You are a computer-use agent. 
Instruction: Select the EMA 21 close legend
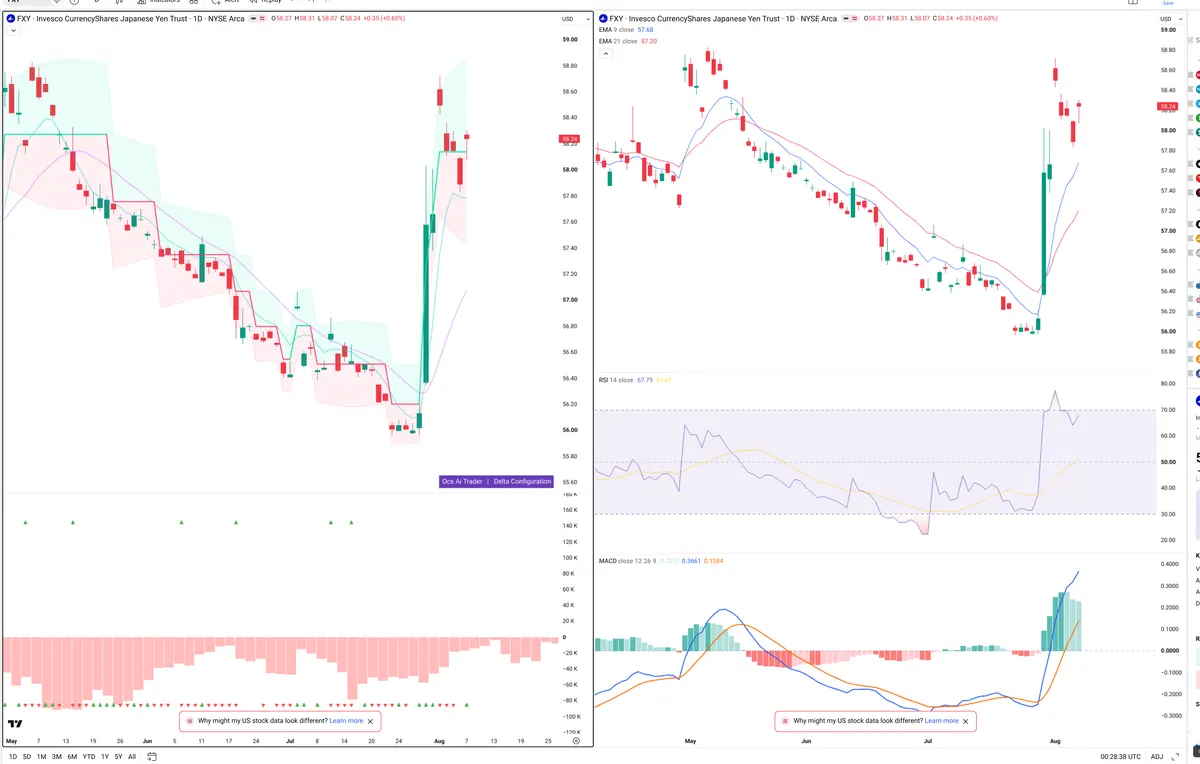[626, 41]
